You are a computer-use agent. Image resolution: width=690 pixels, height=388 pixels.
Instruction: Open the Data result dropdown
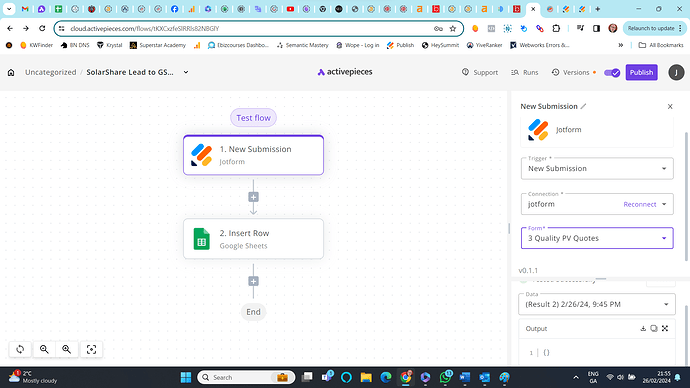(x=597, y=304)
